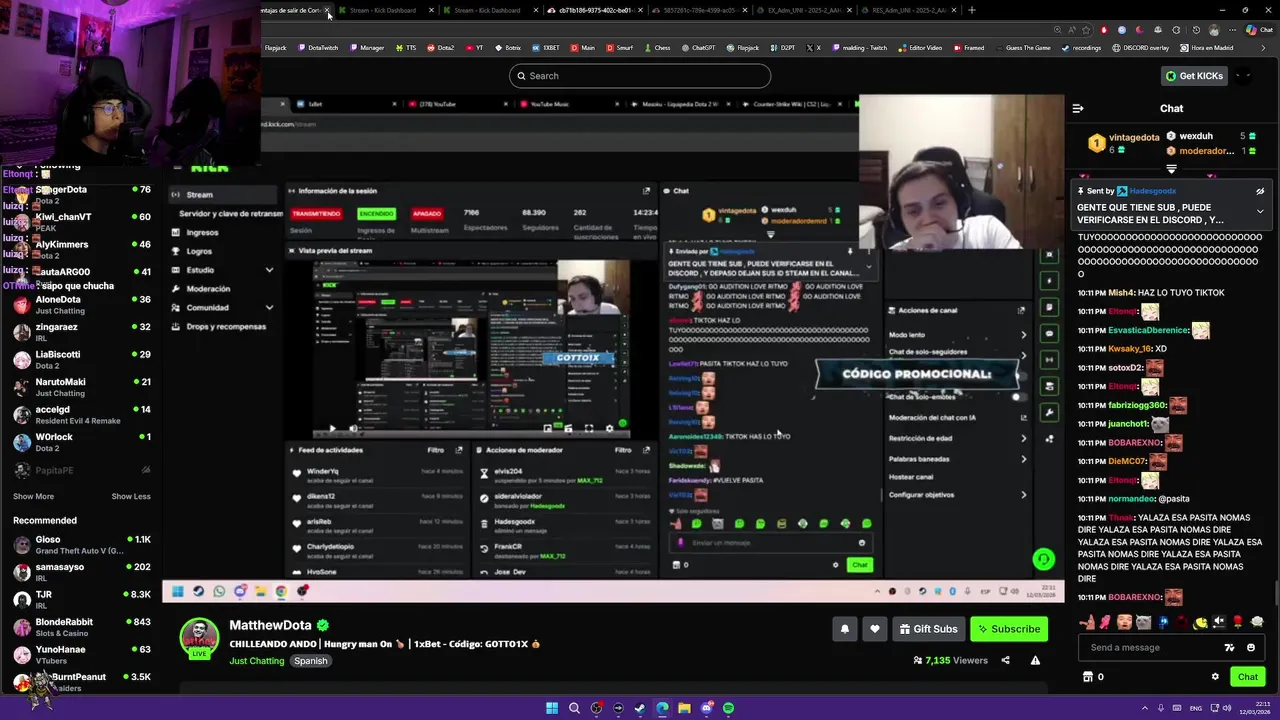The height and width of the screenshot is (720, 1280).
Task: Open zingaraez channel in sidebar
Action: tap(82, 332)
